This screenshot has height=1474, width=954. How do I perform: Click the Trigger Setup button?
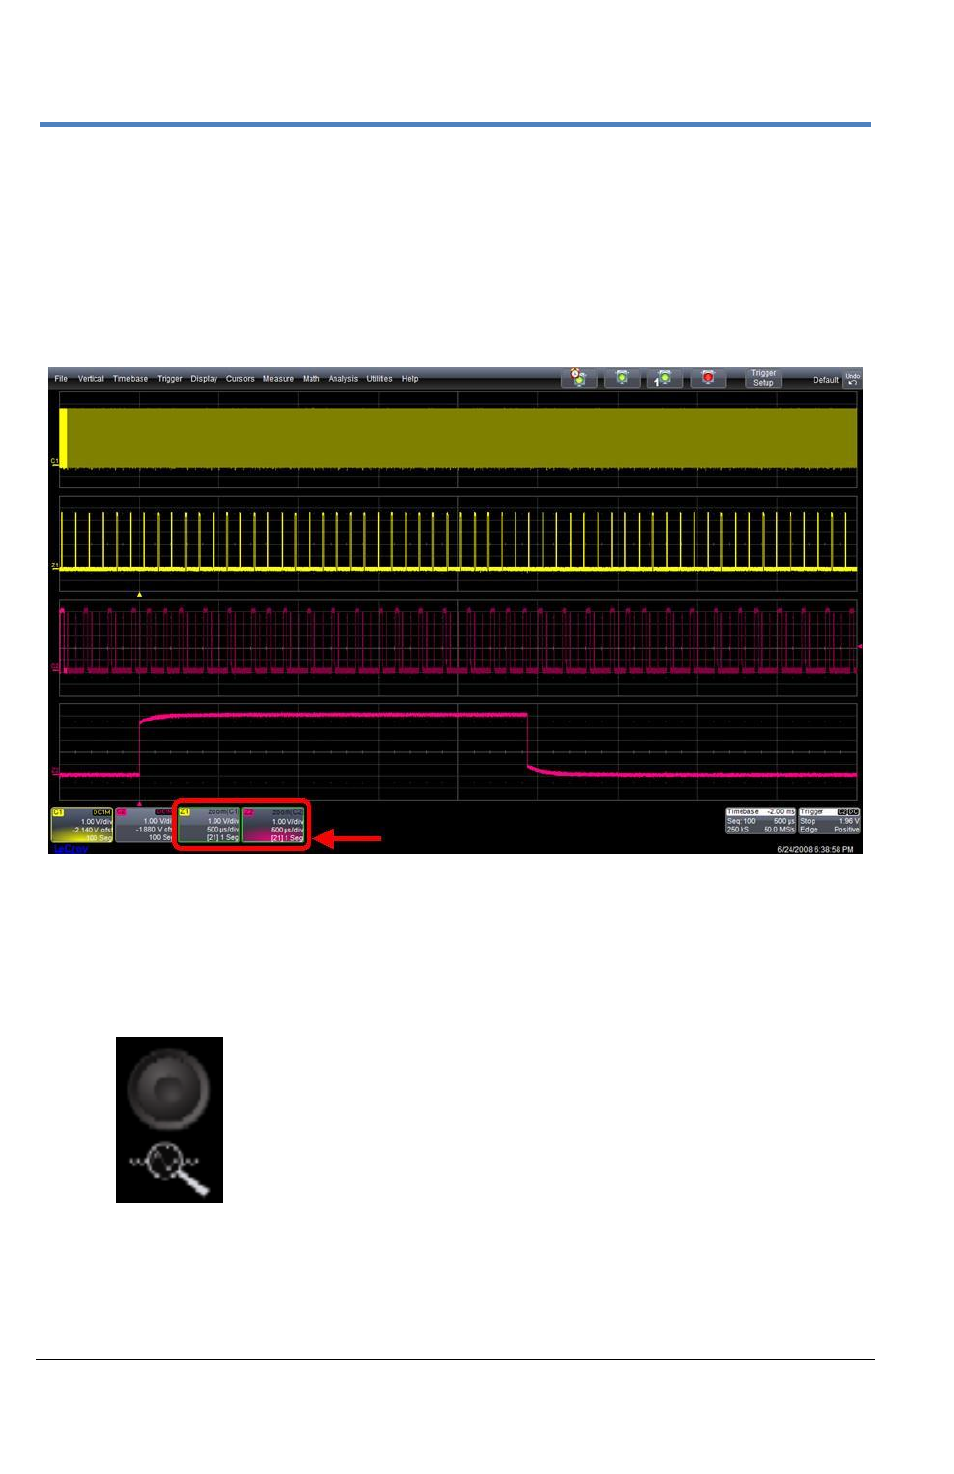(763, 378)
